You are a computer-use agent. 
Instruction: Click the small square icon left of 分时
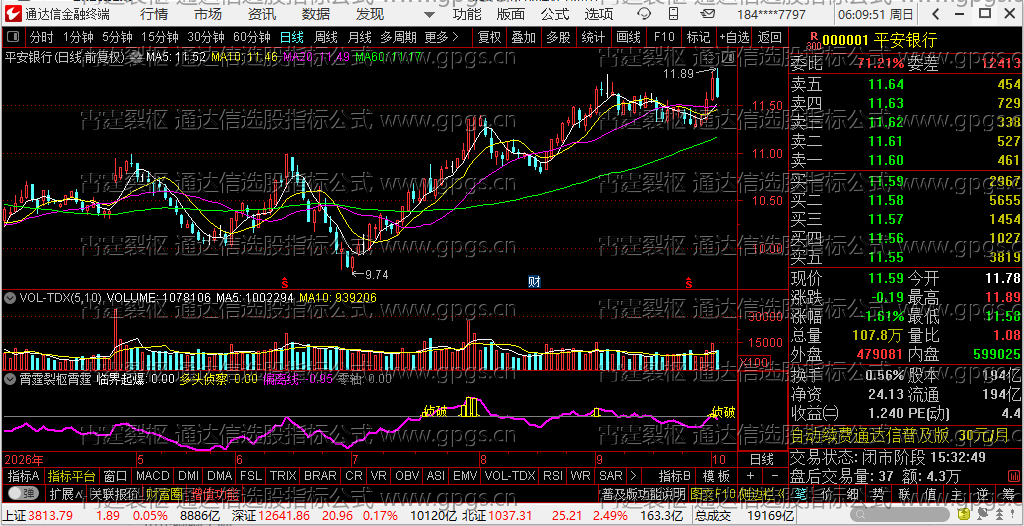14,37
